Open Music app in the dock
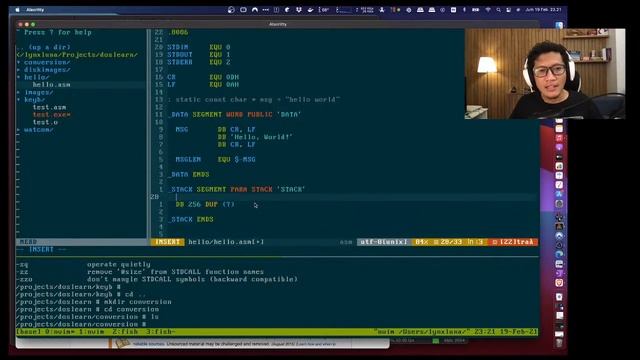 [x=559, y=138]
